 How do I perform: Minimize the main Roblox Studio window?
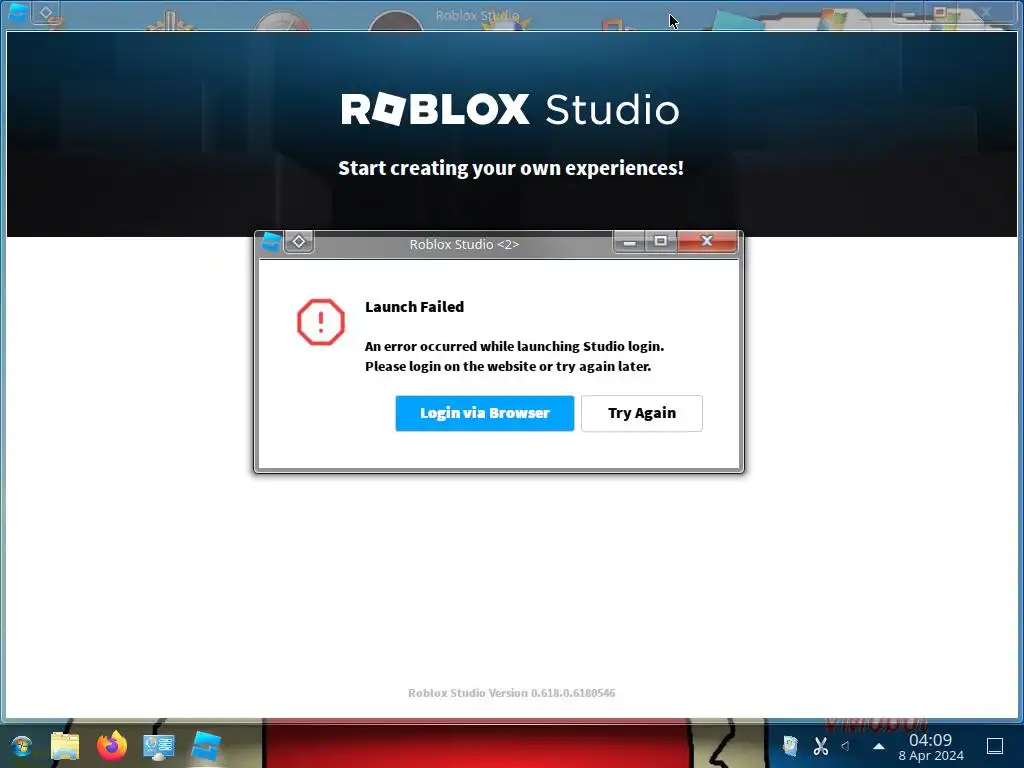(908, 12)
